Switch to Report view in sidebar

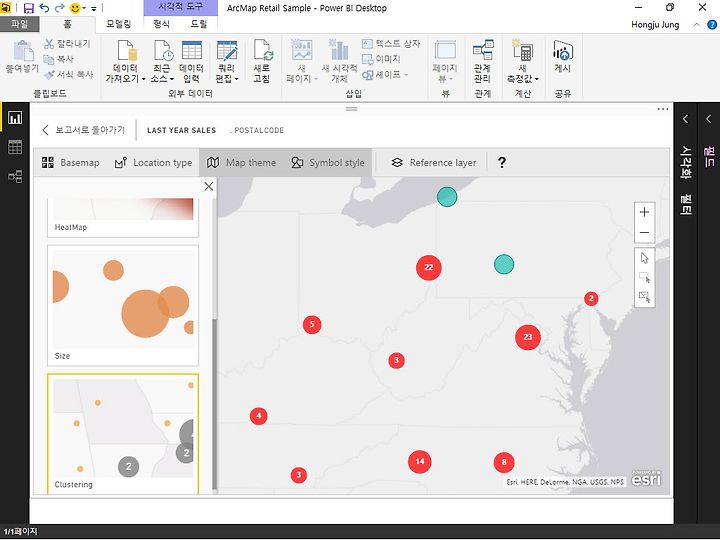[x=15, y=118]
